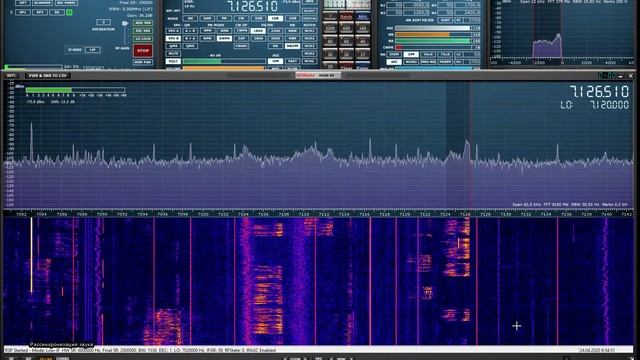Enable wide noise blanker NBW
The width and height of the screenshot is (640, 360).
click(293, 31)
